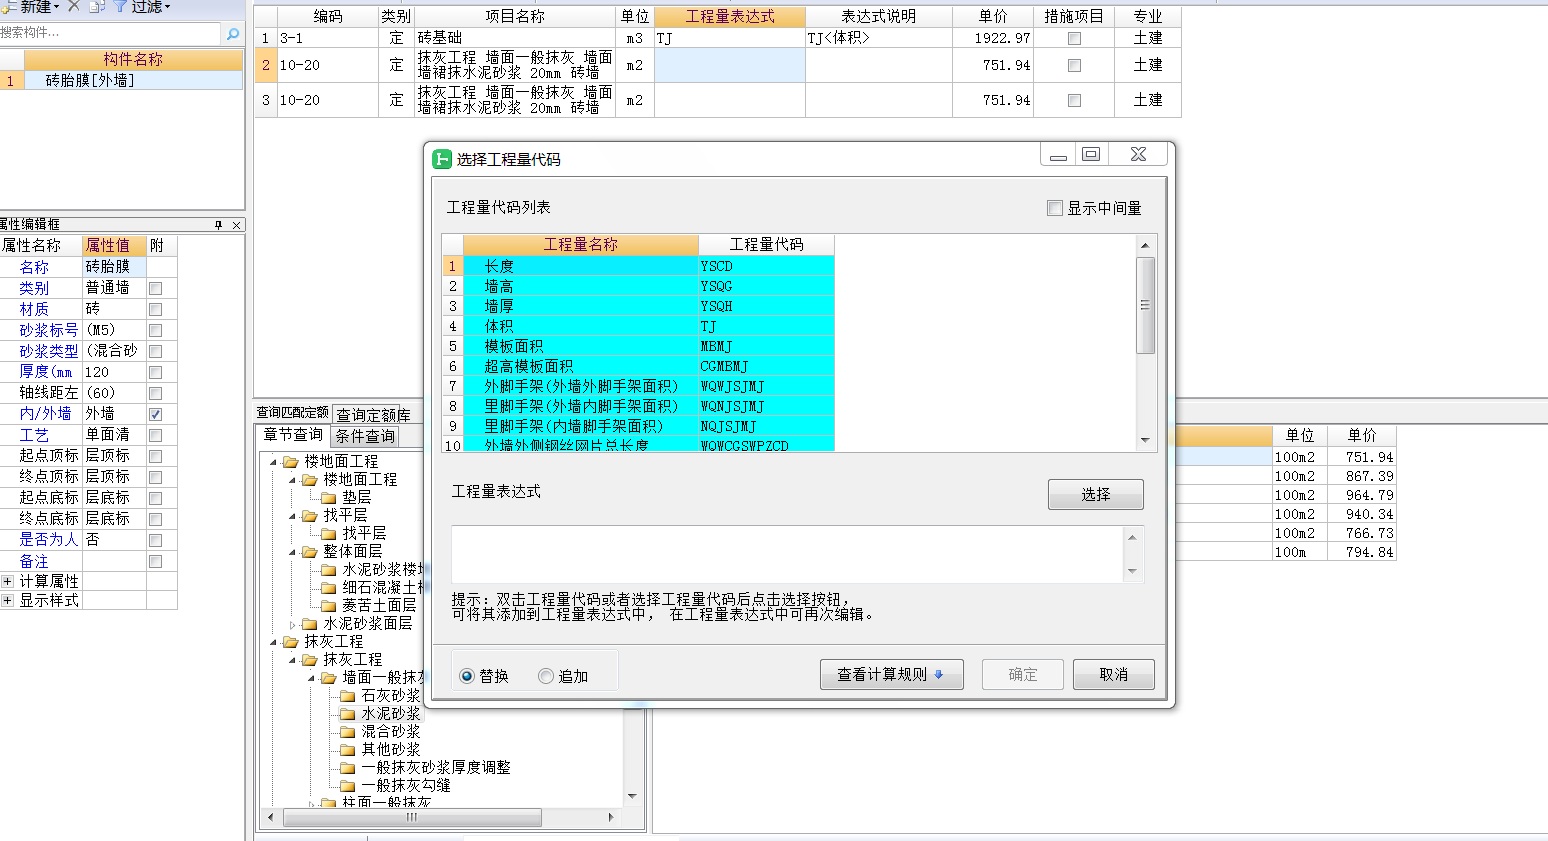This screenshot has width=1548, height=841.
Task: Click the empty 工程量表达式 cell in row 2
Action: click(730, 65)
